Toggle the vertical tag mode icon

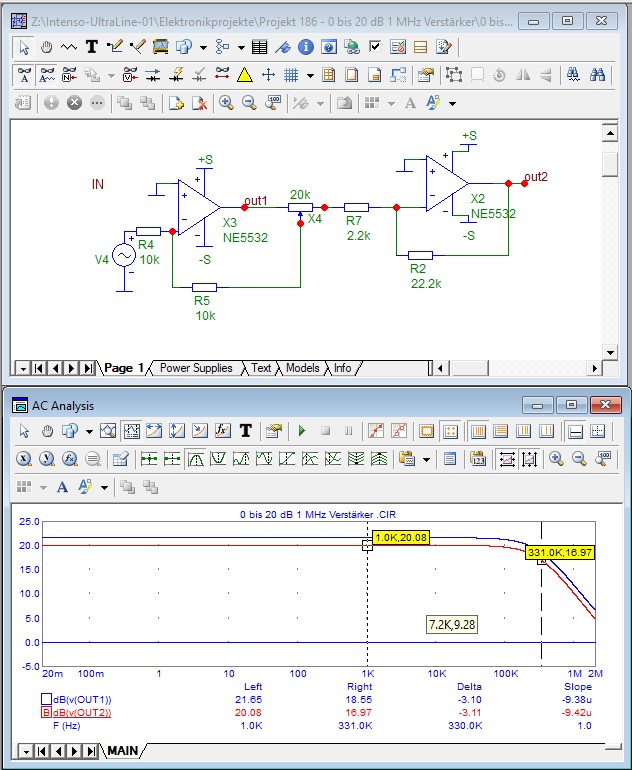(x=529, y=459)
